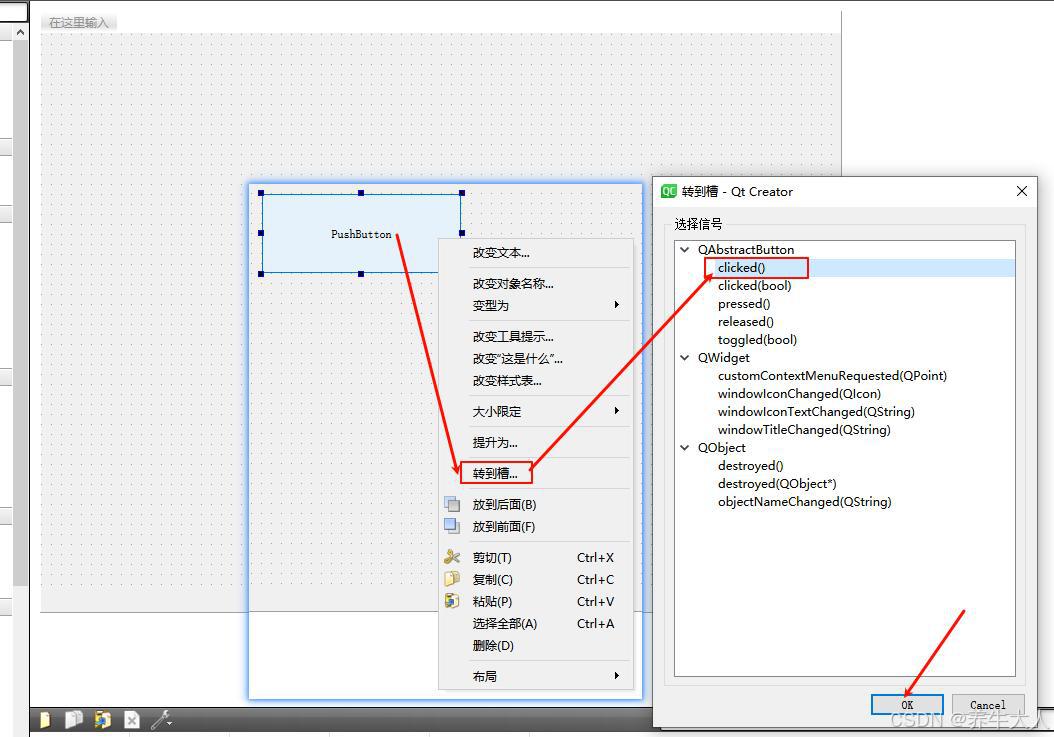Collapse the QObject signal group
This screenshot has height=737, width=1054.
tap(685, 448)
